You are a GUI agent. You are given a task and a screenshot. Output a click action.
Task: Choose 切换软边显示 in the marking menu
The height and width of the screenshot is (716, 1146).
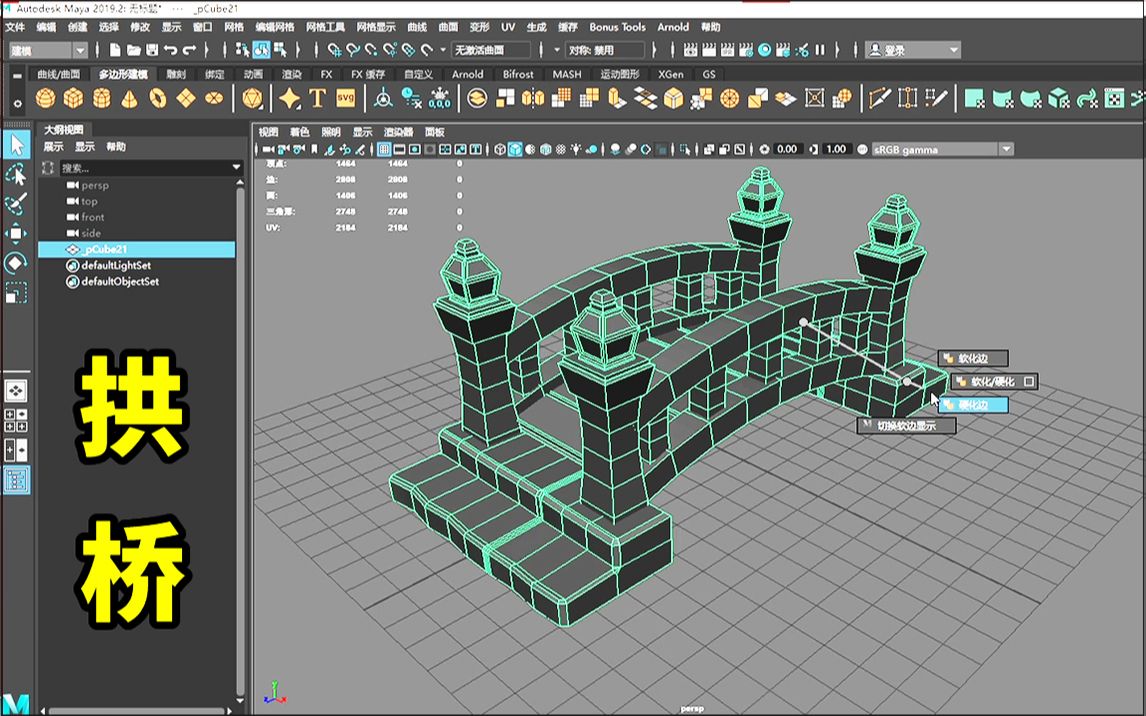[907, 426]
